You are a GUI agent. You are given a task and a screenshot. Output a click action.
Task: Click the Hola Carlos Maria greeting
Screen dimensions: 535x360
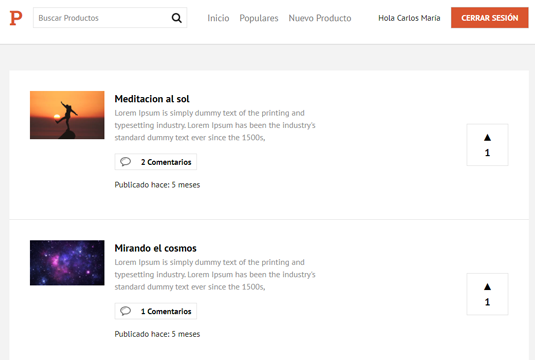coord(409,18)
